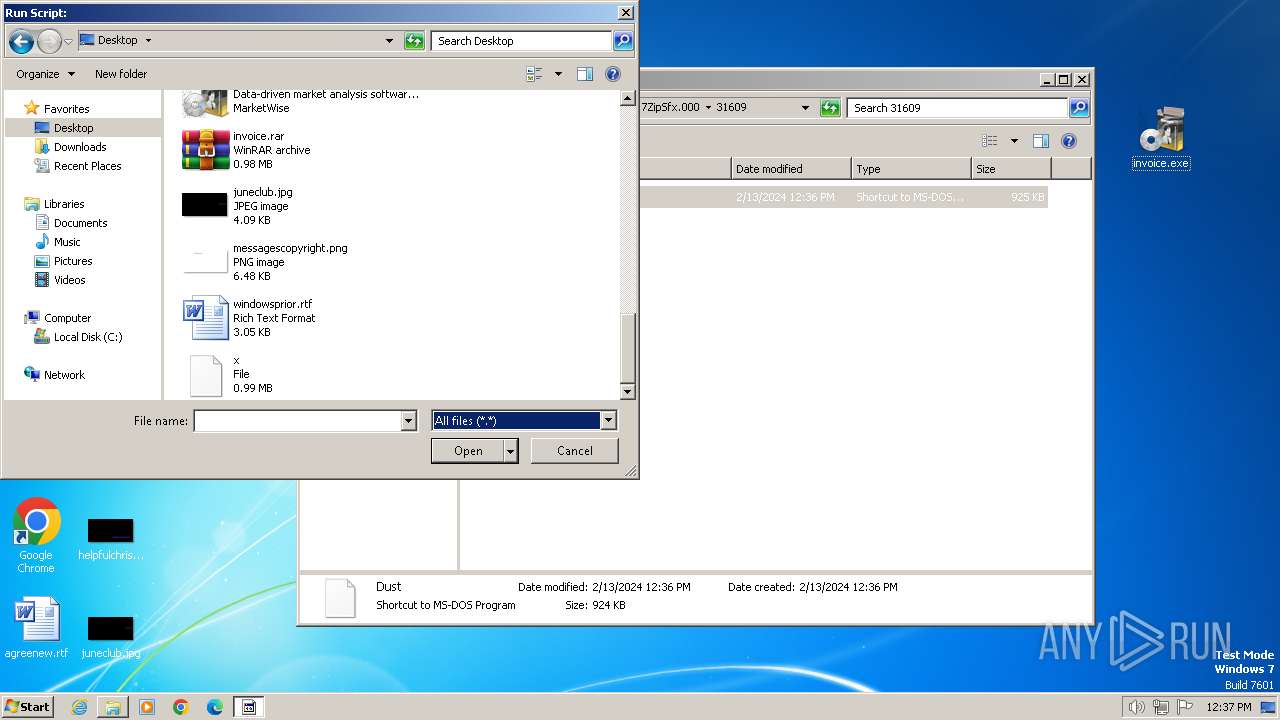
Task: Click the Start button
Action: (x=27, y=707)
